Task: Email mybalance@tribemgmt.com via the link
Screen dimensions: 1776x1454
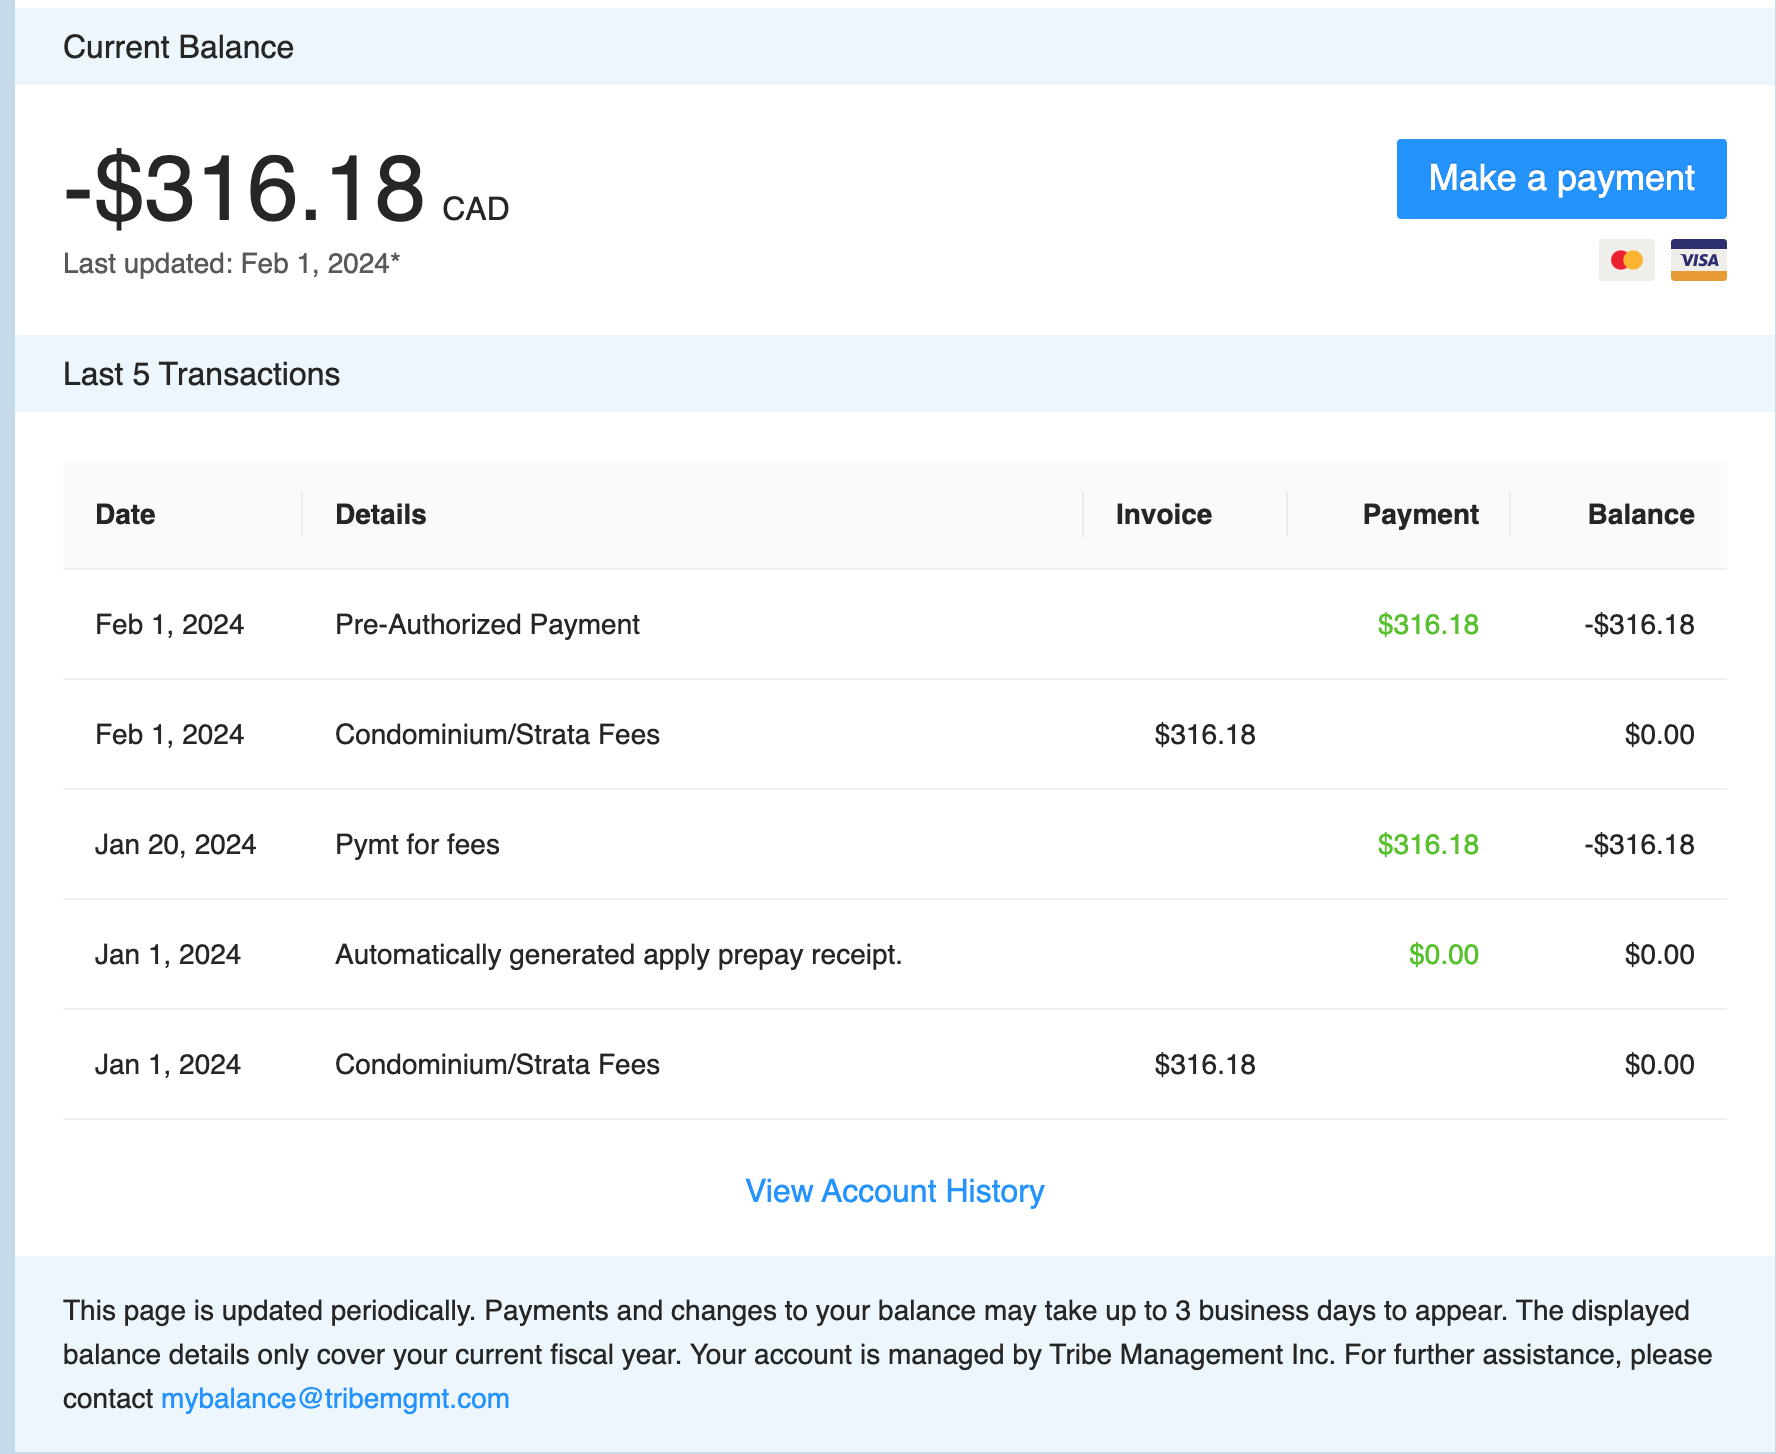Action: 335,1398
